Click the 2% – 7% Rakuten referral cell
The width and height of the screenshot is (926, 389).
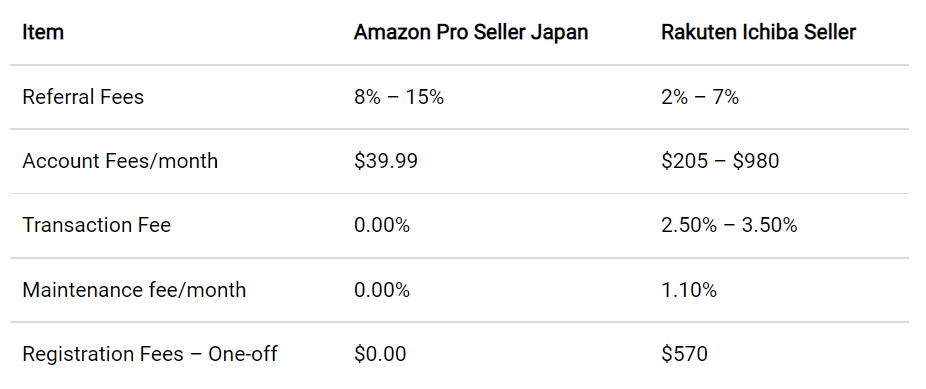point(700,97)
